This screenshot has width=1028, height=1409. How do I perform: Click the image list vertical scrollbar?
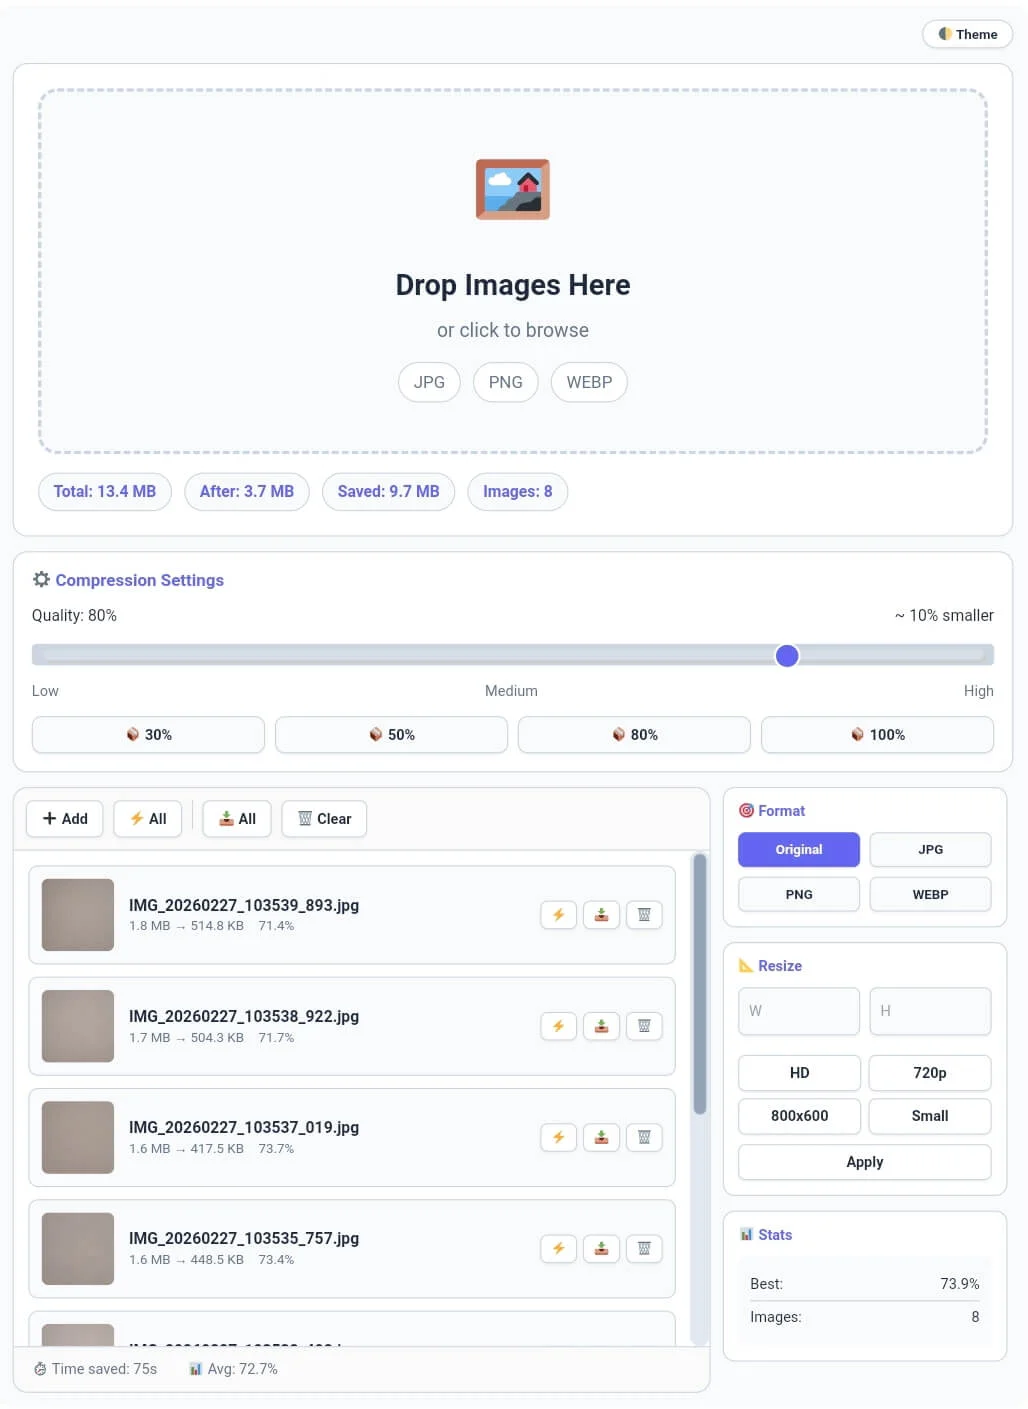(x=700, y=985)
